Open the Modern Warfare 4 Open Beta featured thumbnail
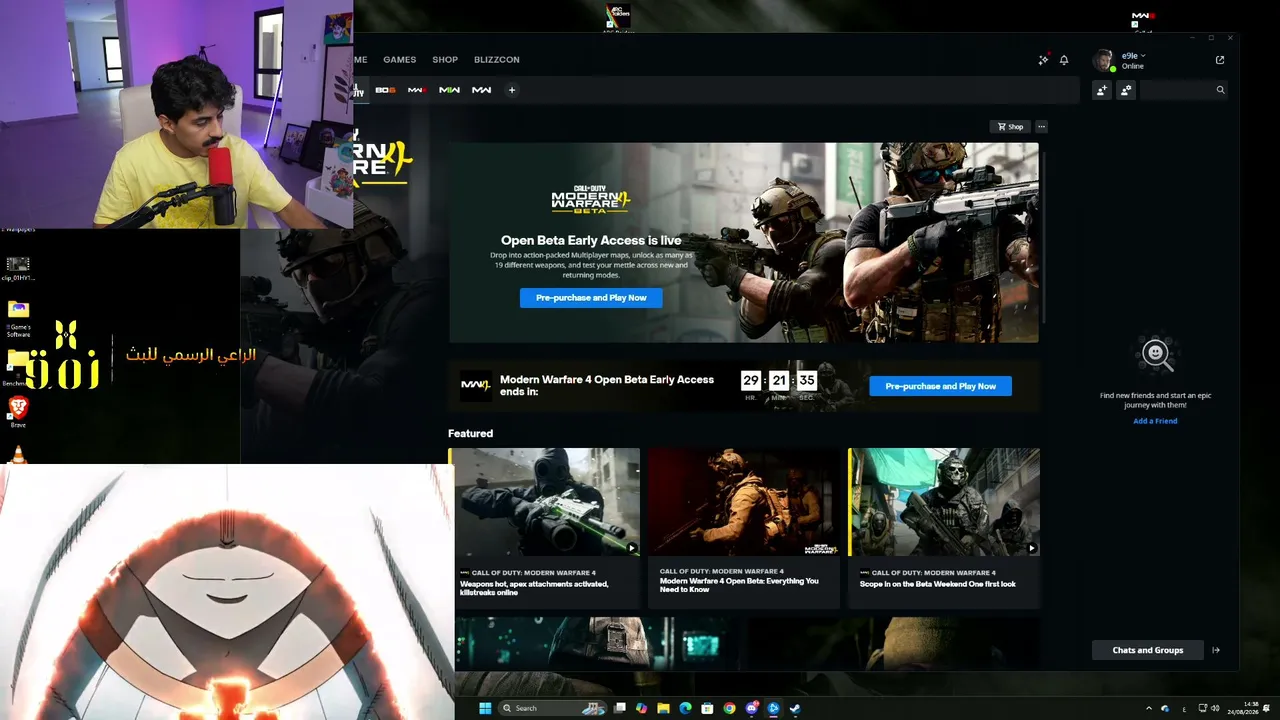This screenshot has height=720, width=1280. pyautogui.click(x=743, y=502)
